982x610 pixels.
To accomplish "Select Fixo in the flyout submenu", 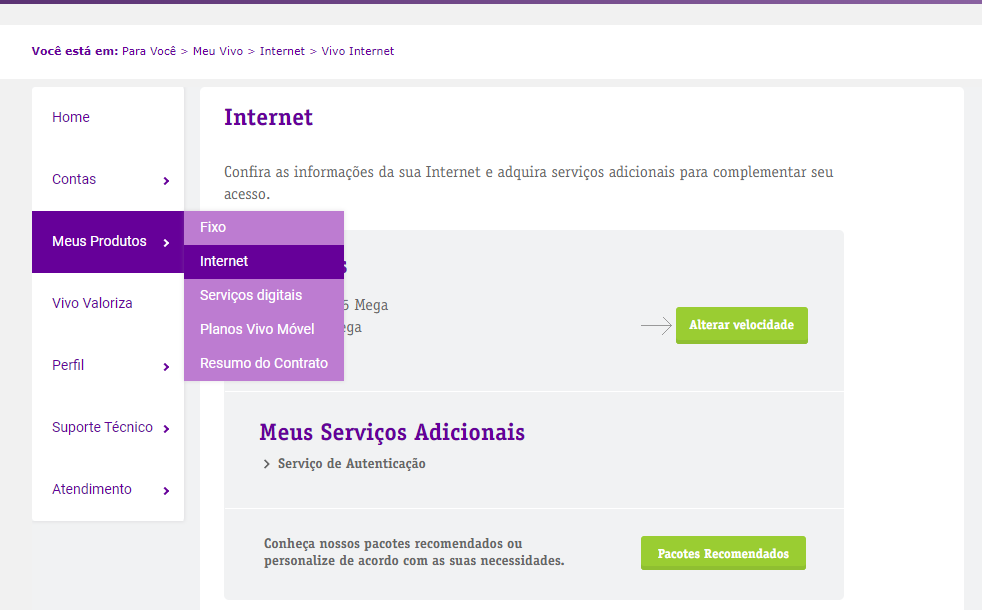I will (x=212, y=227).
